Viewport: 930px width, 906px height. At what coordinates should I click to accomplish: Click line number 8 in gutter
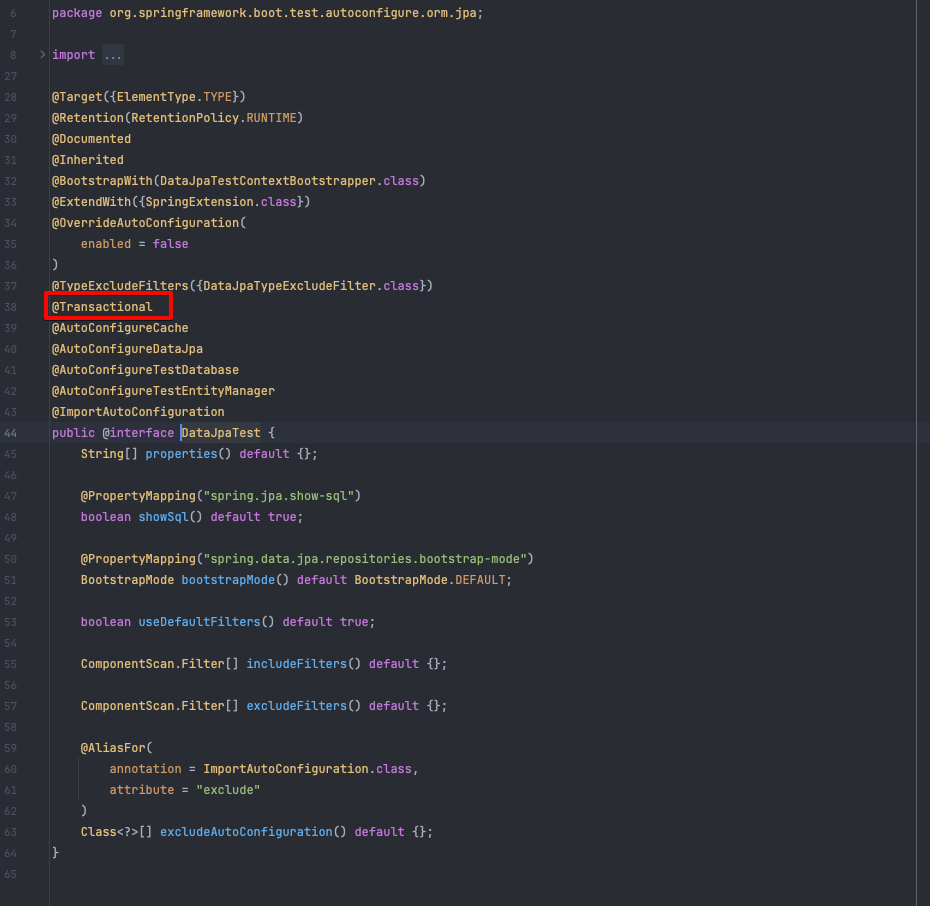point(13,55)
